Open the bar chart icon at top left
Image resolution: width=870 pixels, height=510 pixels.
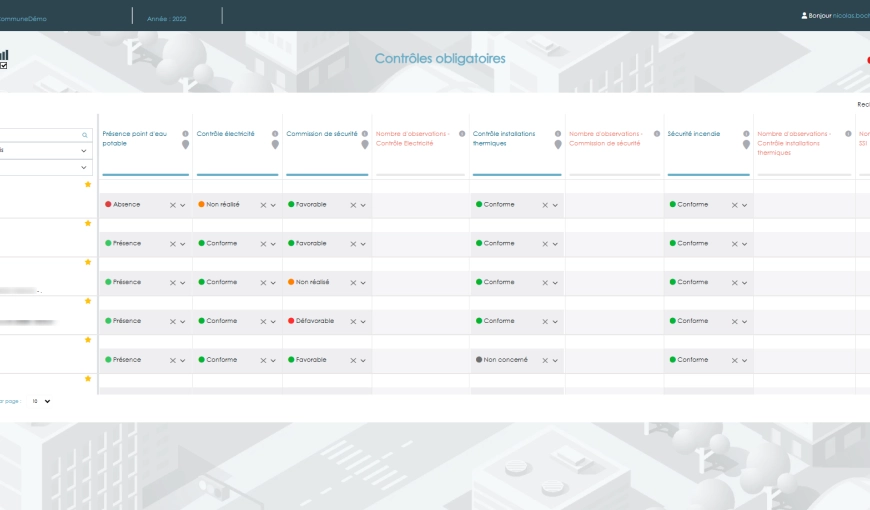click(4, 54)
